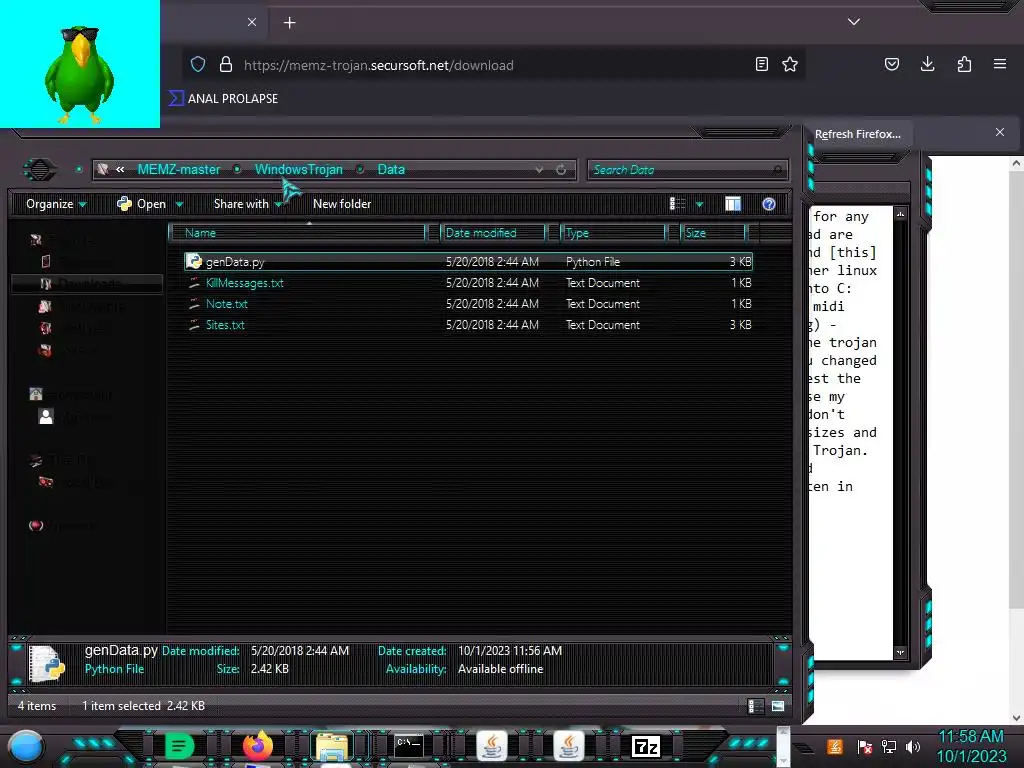Open the Command Prompt taskbar icon
Image resolution: width=1024 pixels, height=768 pixels.
(x=409, y=745)
